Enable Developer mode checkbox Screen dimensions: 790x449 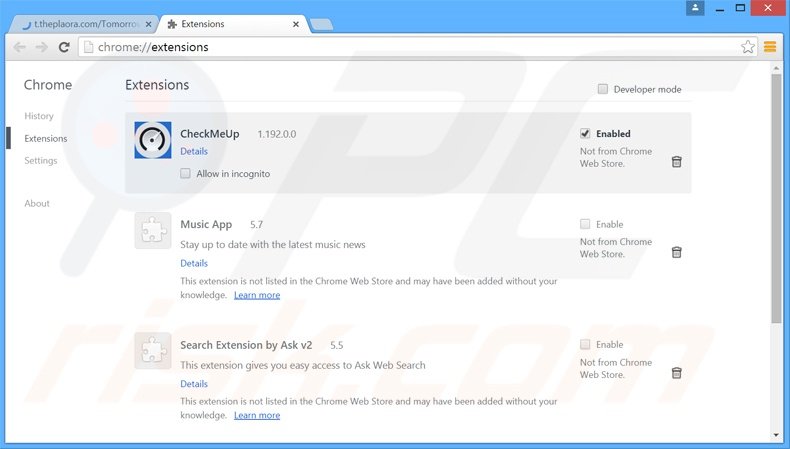coord(603,89)
